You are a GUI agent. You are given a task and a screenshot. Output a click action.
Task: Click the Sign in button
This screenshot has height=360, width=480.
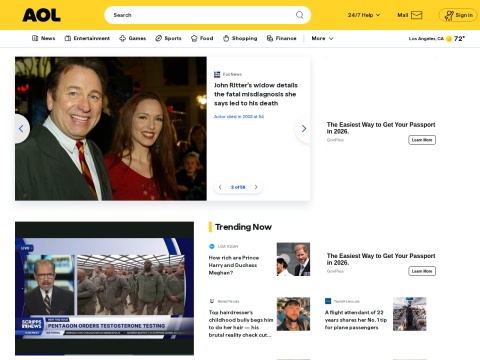click(458, 15)
